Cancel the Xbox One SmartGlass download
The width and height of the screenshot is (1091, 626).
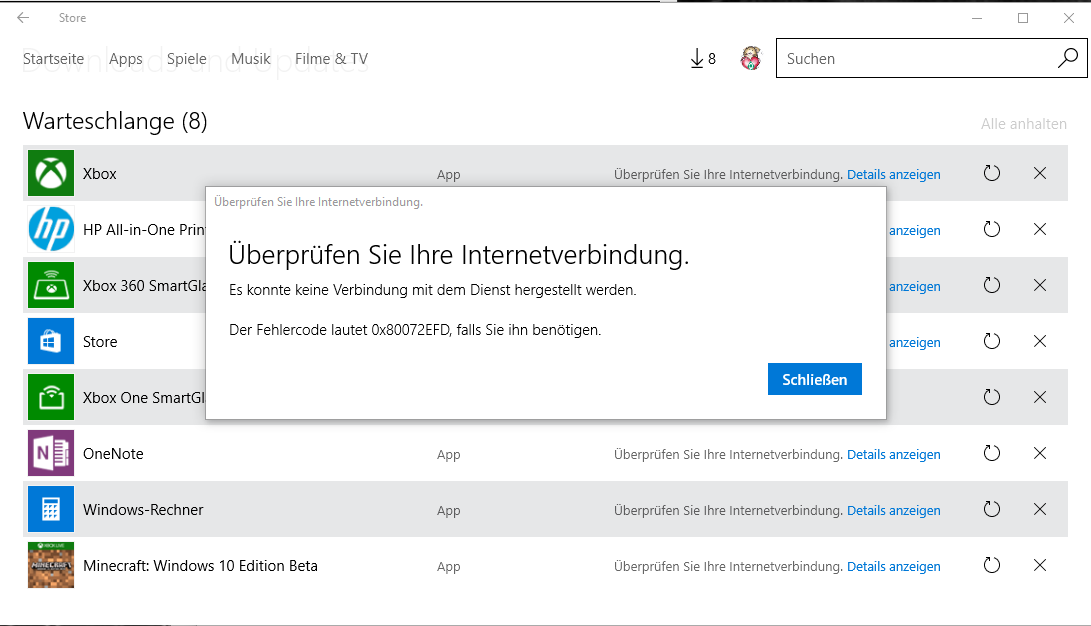pyautogui.click(x=1040, y=397)
